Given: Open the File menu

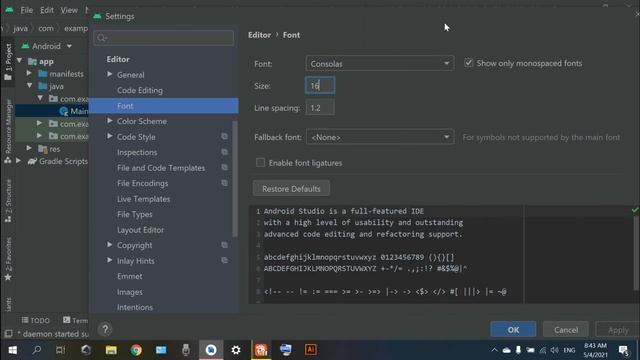Looking at the screenshot, I should [27, 10].
